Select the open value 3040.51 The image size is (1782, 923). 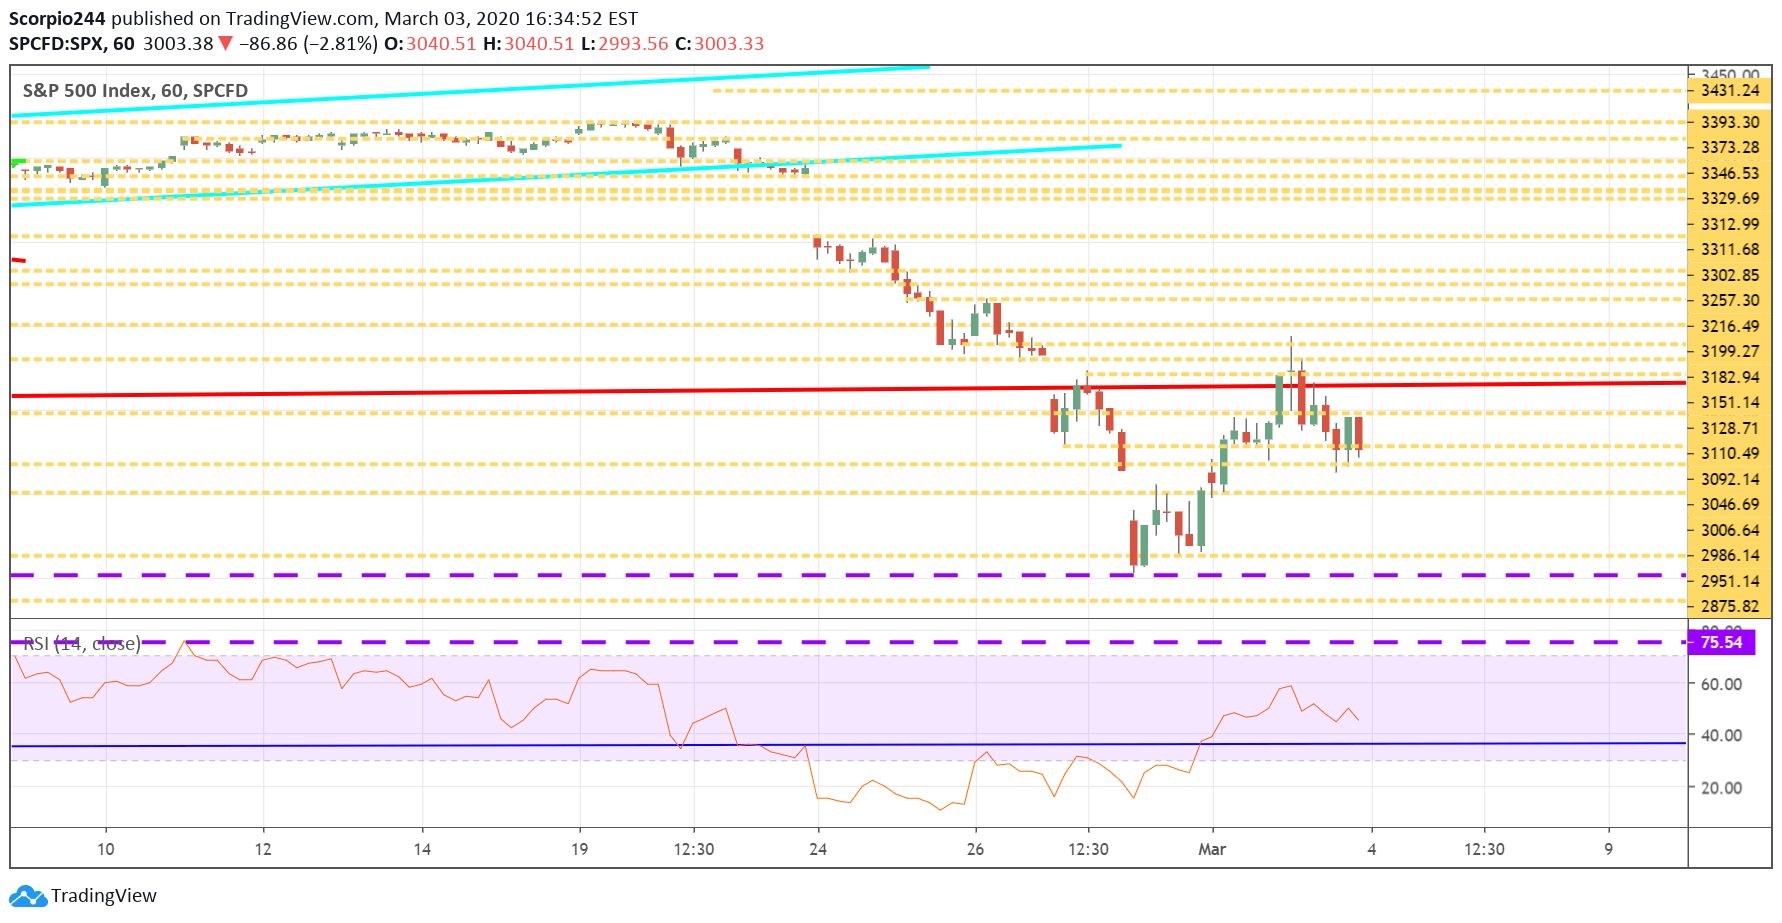pyautogui.click(x=441, y=44)
